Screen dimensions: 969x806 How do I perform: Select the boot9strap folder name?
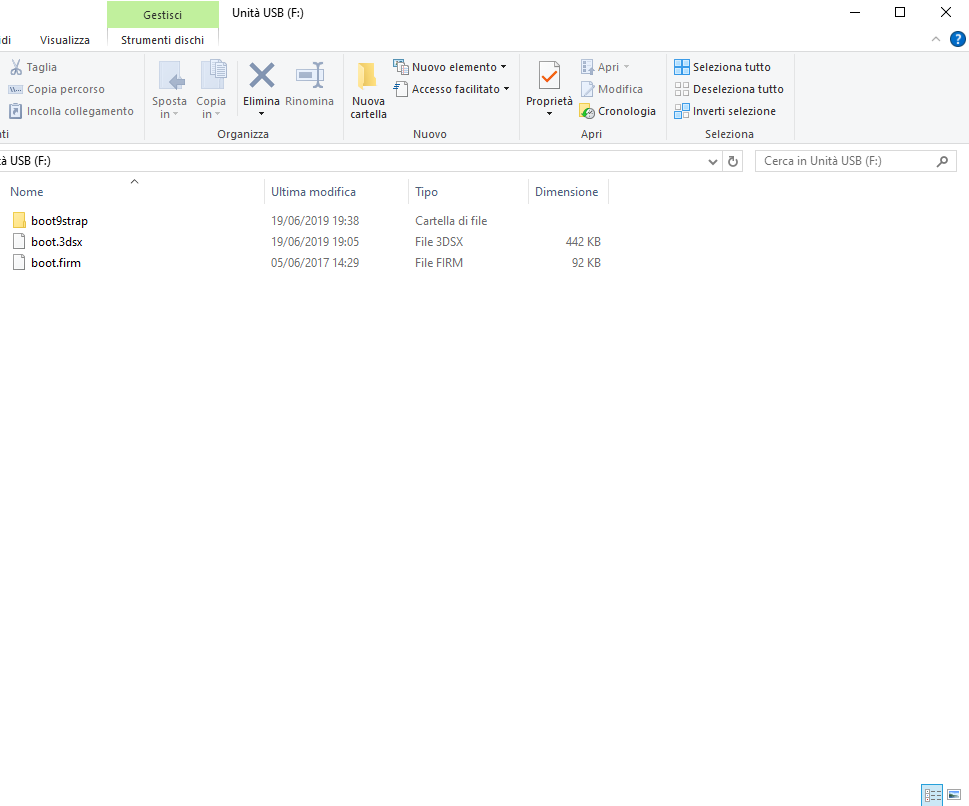(59, 221)
